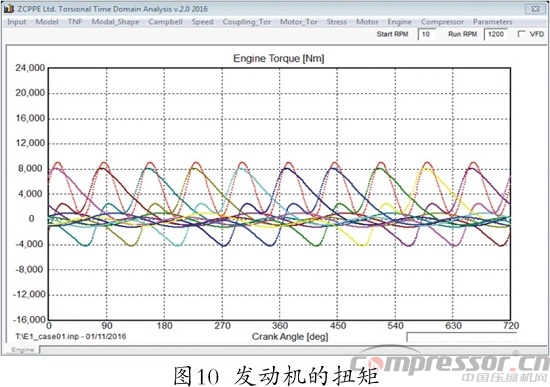Open the Motor_Tor menu
The height and width of the screenshot is (387, 550).
pos(299,22)
